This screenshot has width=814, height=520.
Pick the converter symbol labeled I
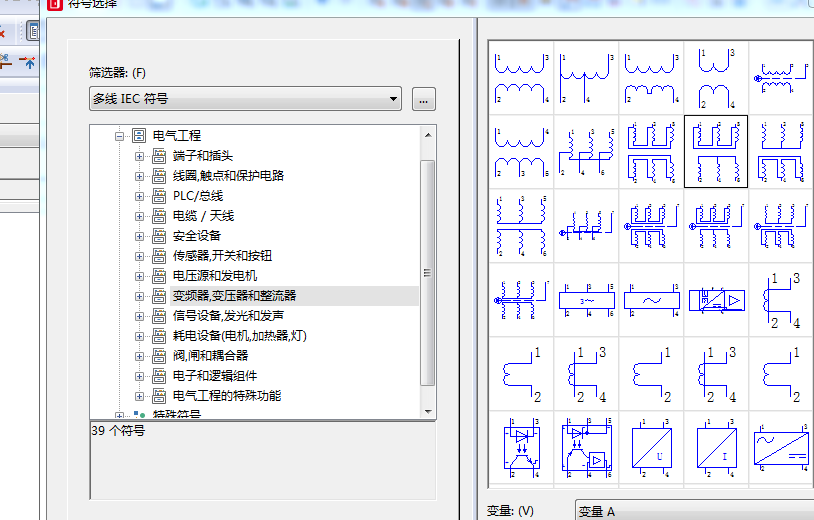[x=716, y=445]
